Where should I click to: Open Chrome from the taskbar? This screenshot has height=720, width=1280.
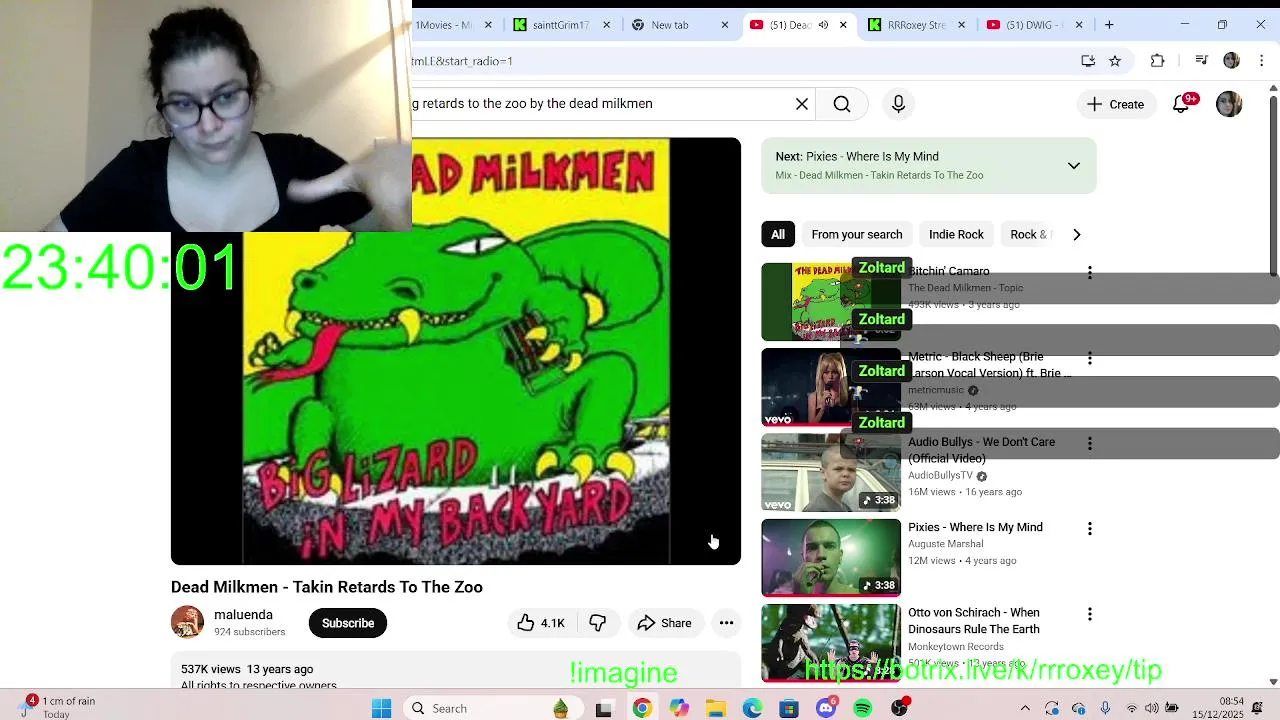642,708
